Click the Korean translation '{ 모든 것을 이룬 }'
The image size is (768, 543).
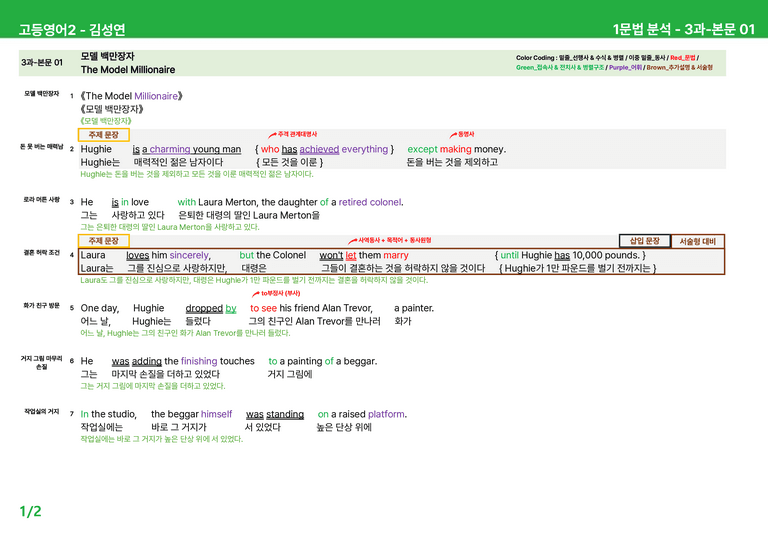click(x=289, y=162)
